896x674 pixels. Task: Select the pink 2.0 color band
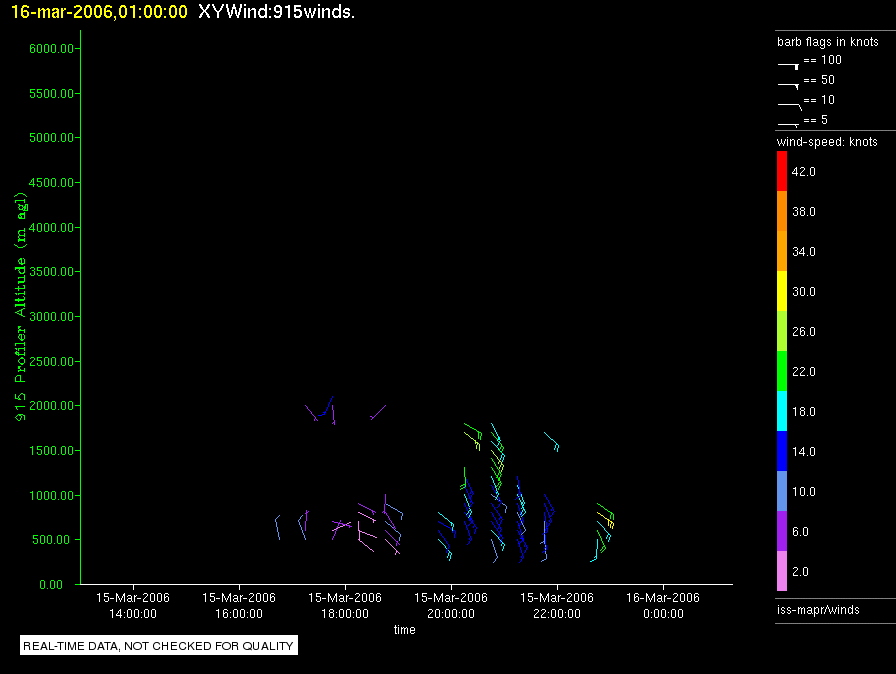pyautogui.click(x=782, y=571)
